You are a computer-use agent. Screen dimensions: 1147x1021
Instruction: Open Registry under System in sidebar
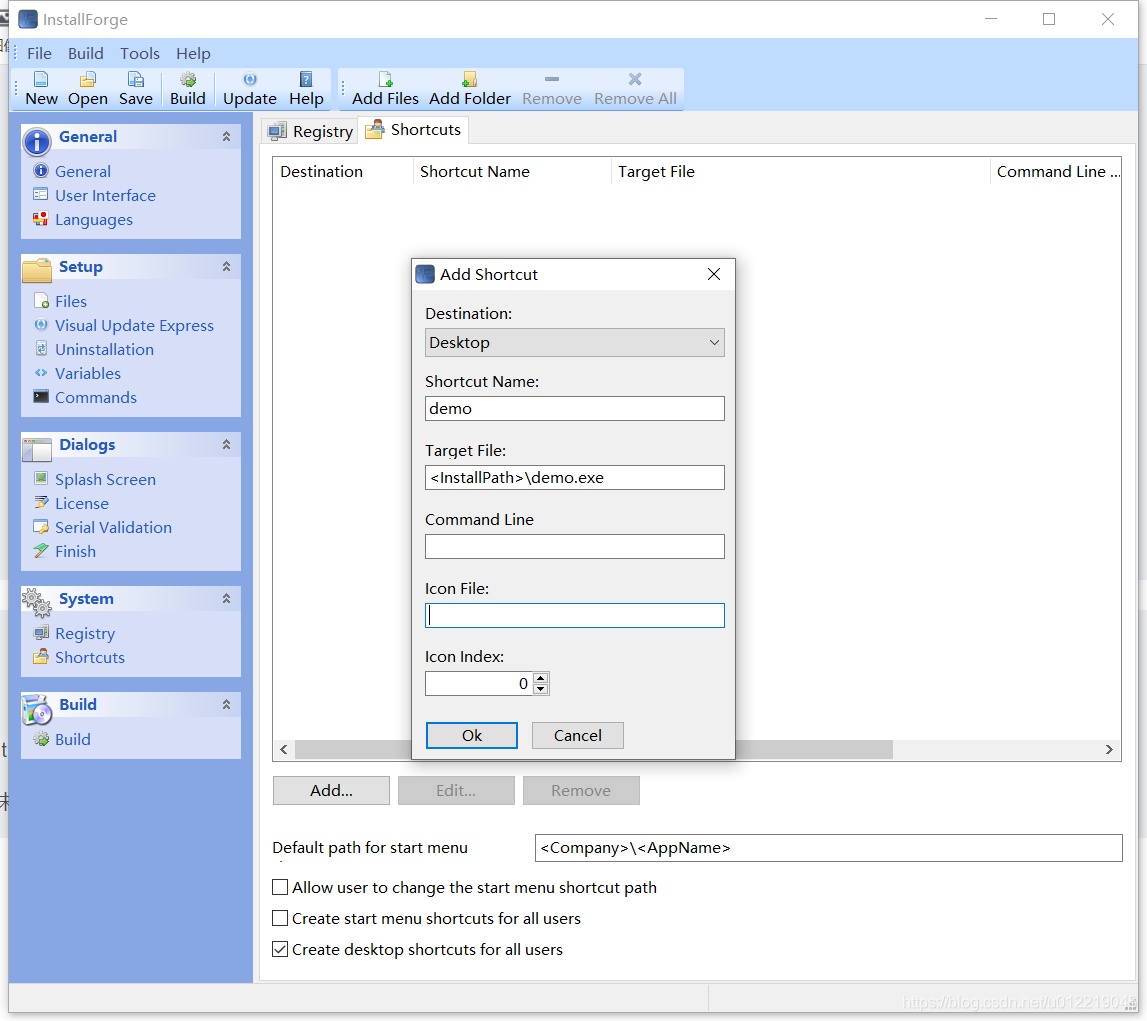point(85,633)
